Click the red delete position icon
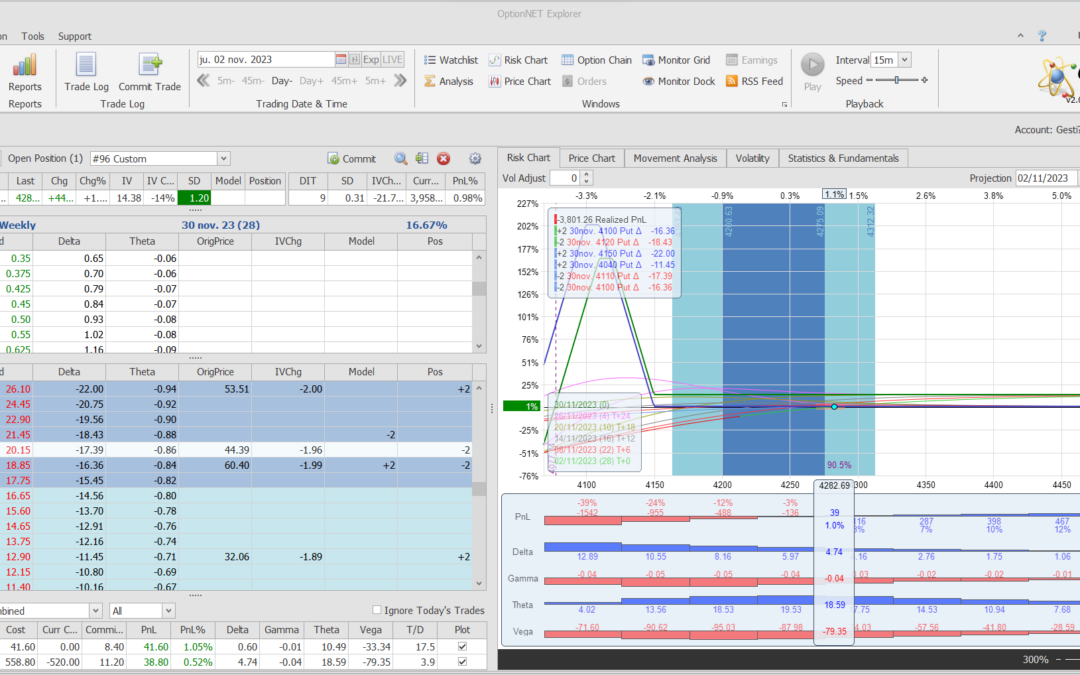This screenshot has height=675, width=1080. click(443, 158)
